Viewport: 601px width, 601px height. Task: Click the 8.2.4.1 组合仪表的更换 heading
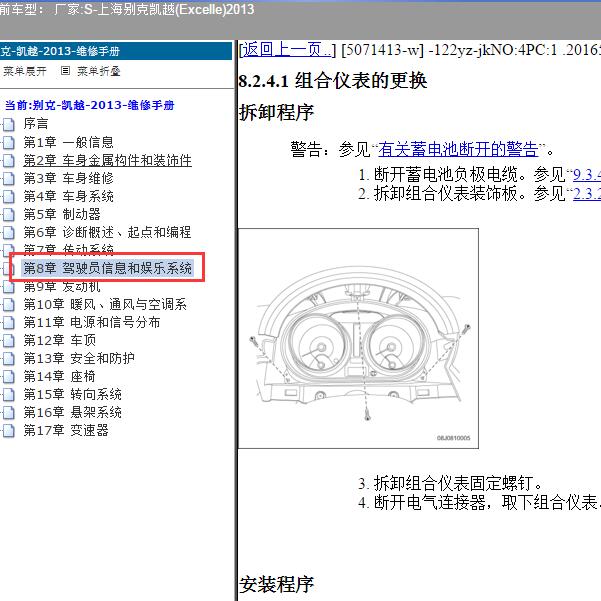point(333,81)
